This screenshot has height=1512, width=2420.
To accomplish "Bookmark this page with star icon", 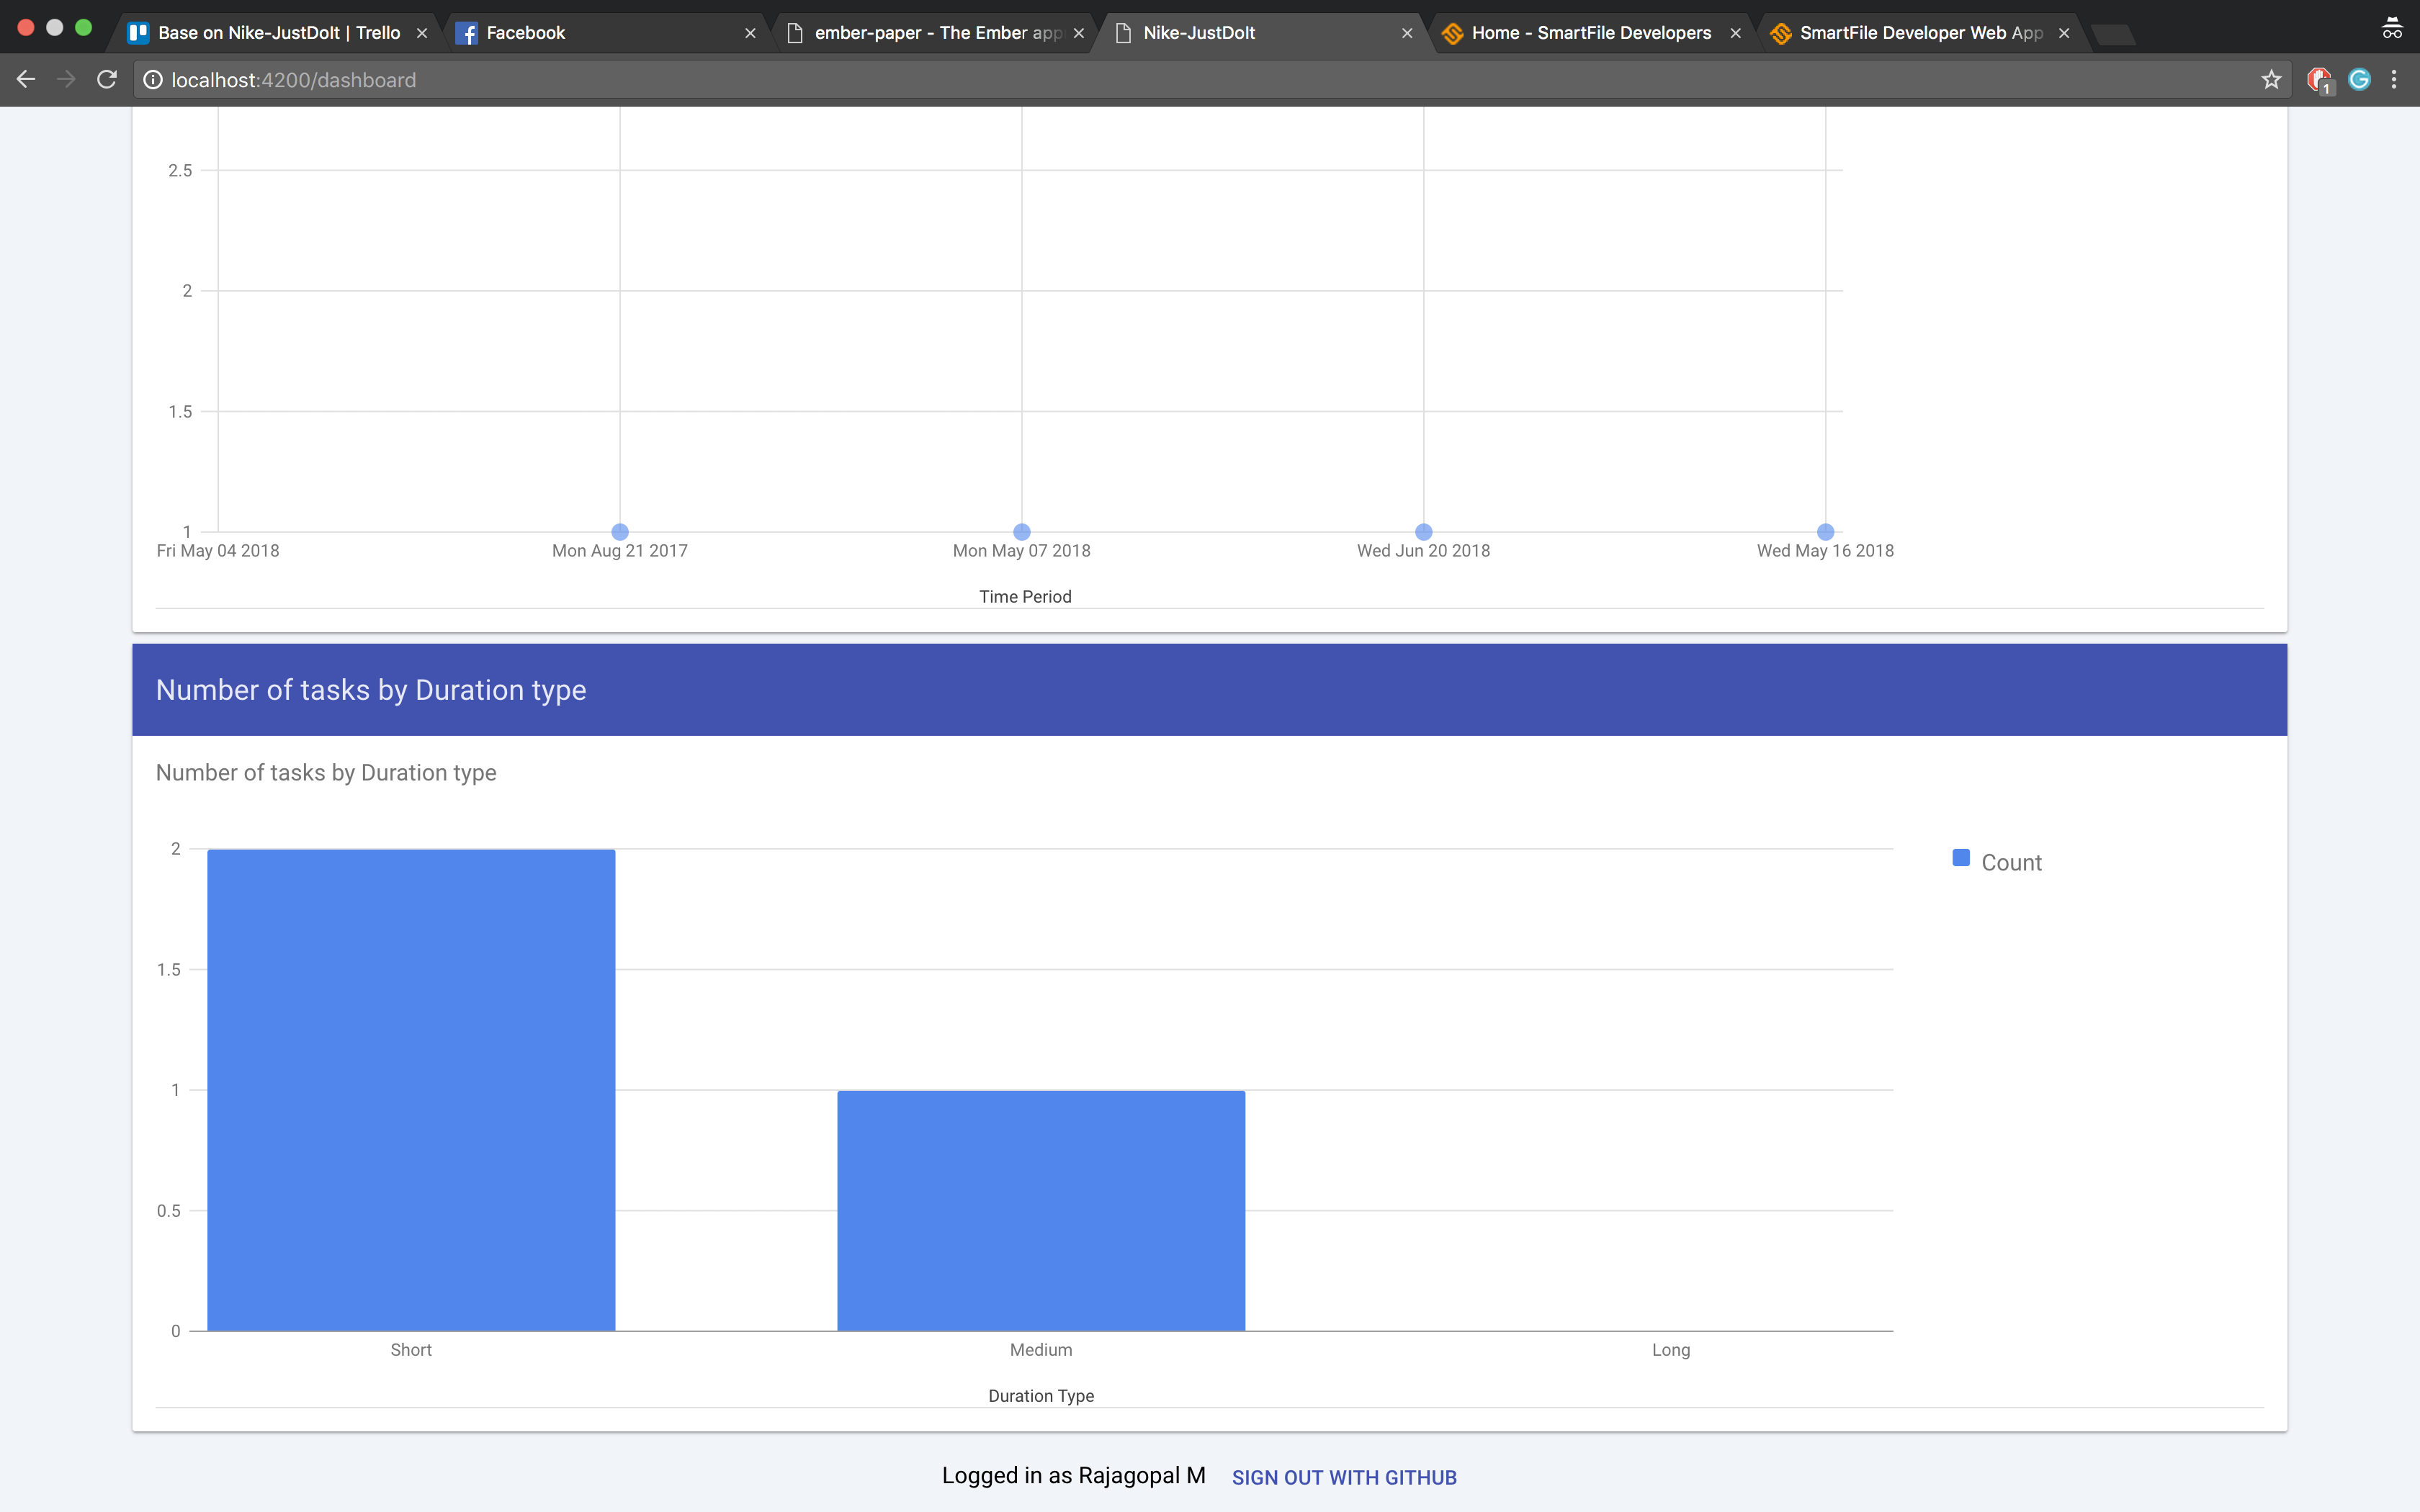I will [x=2271, y=80].
